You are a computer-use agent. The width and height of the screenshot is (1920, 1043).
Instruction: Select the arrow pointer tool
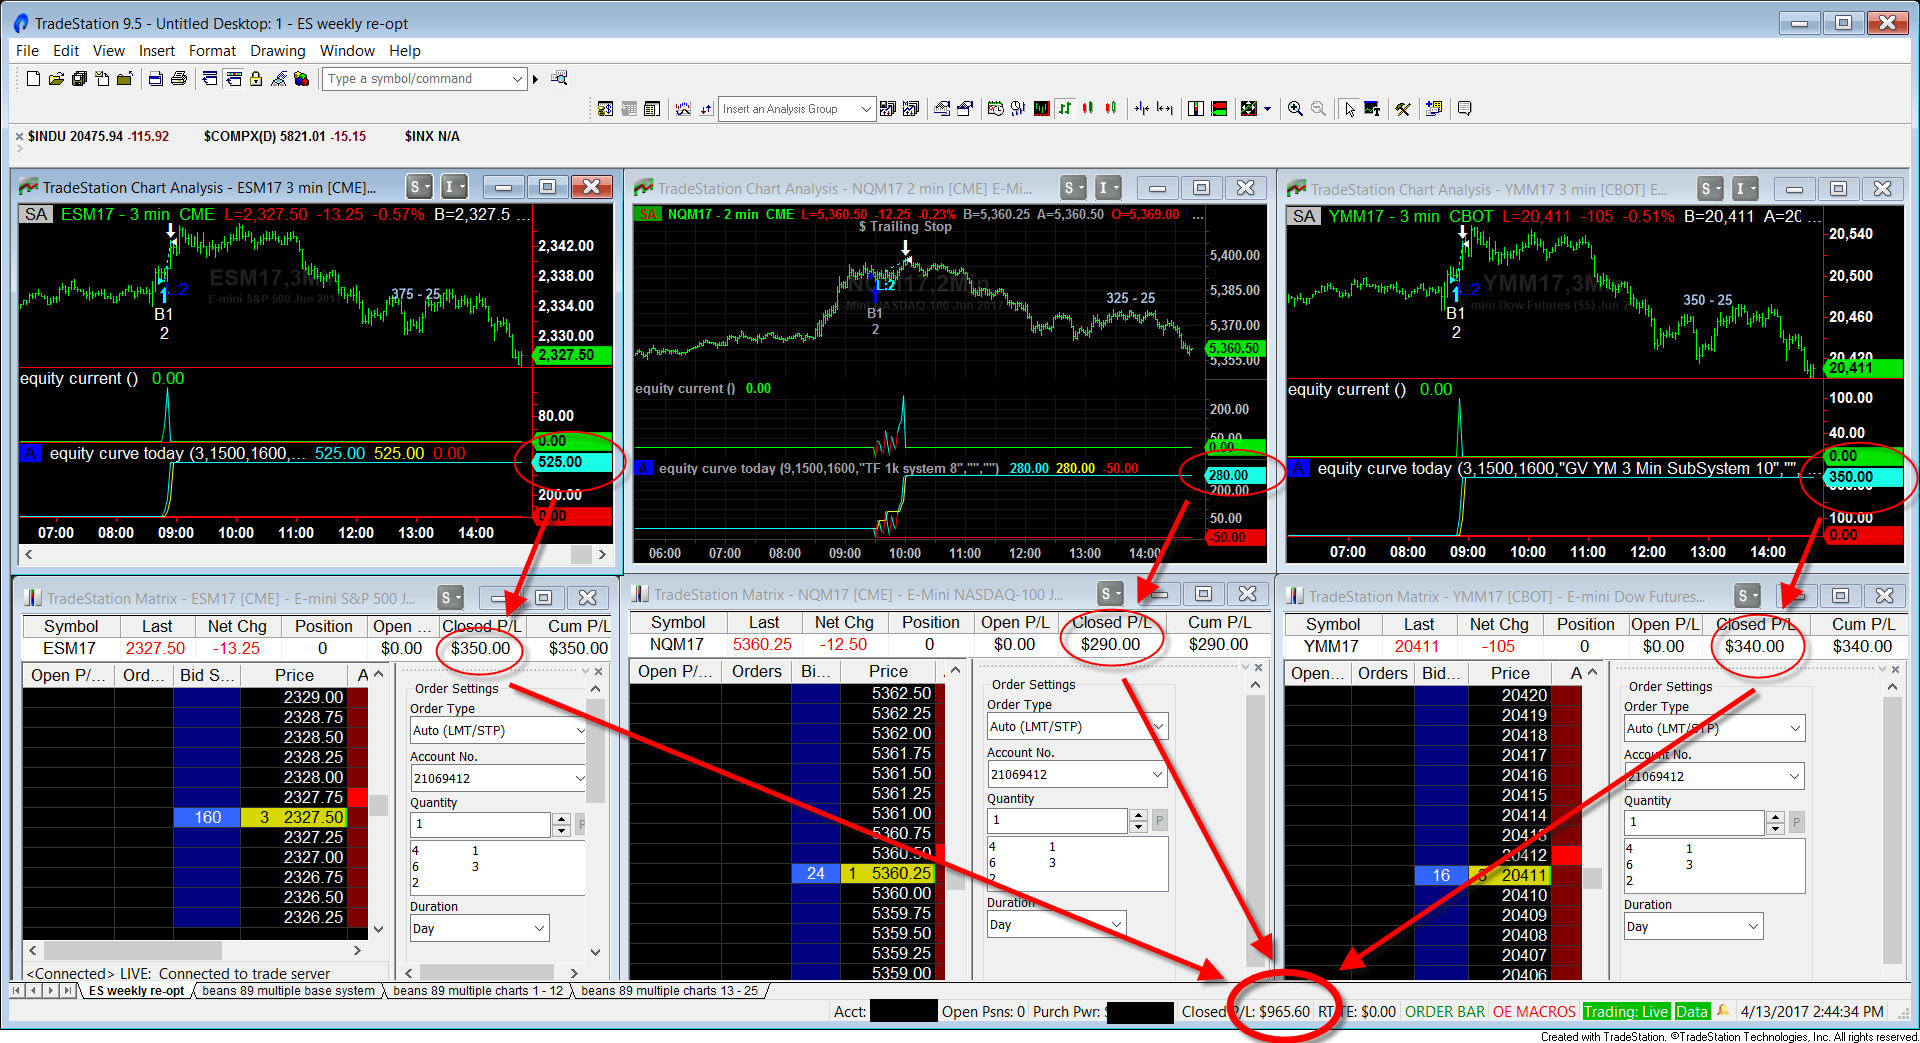(1349, 109)
